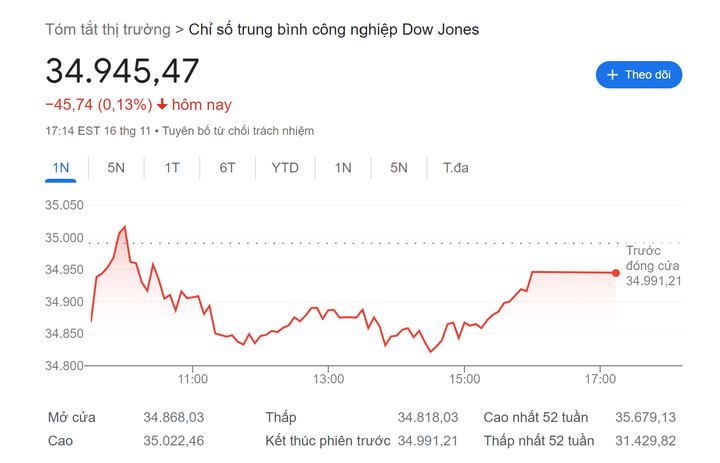The width and height of the screenshot is (720, 463).
Task: Switch to the 6T range tab
Action: click(x=227, y=167)
